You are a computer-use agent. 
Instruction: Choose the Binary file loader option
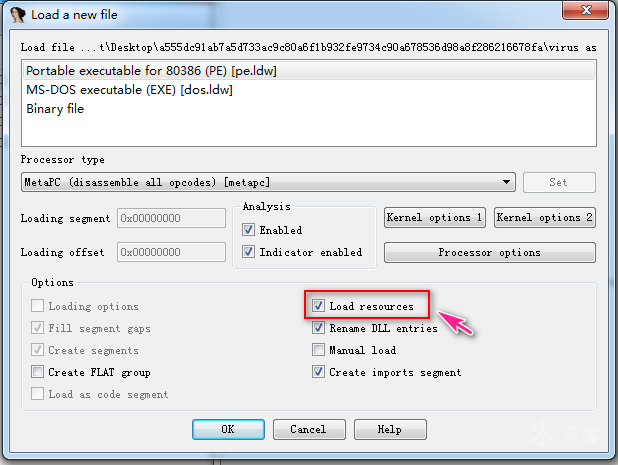click(x=55, y=109)
